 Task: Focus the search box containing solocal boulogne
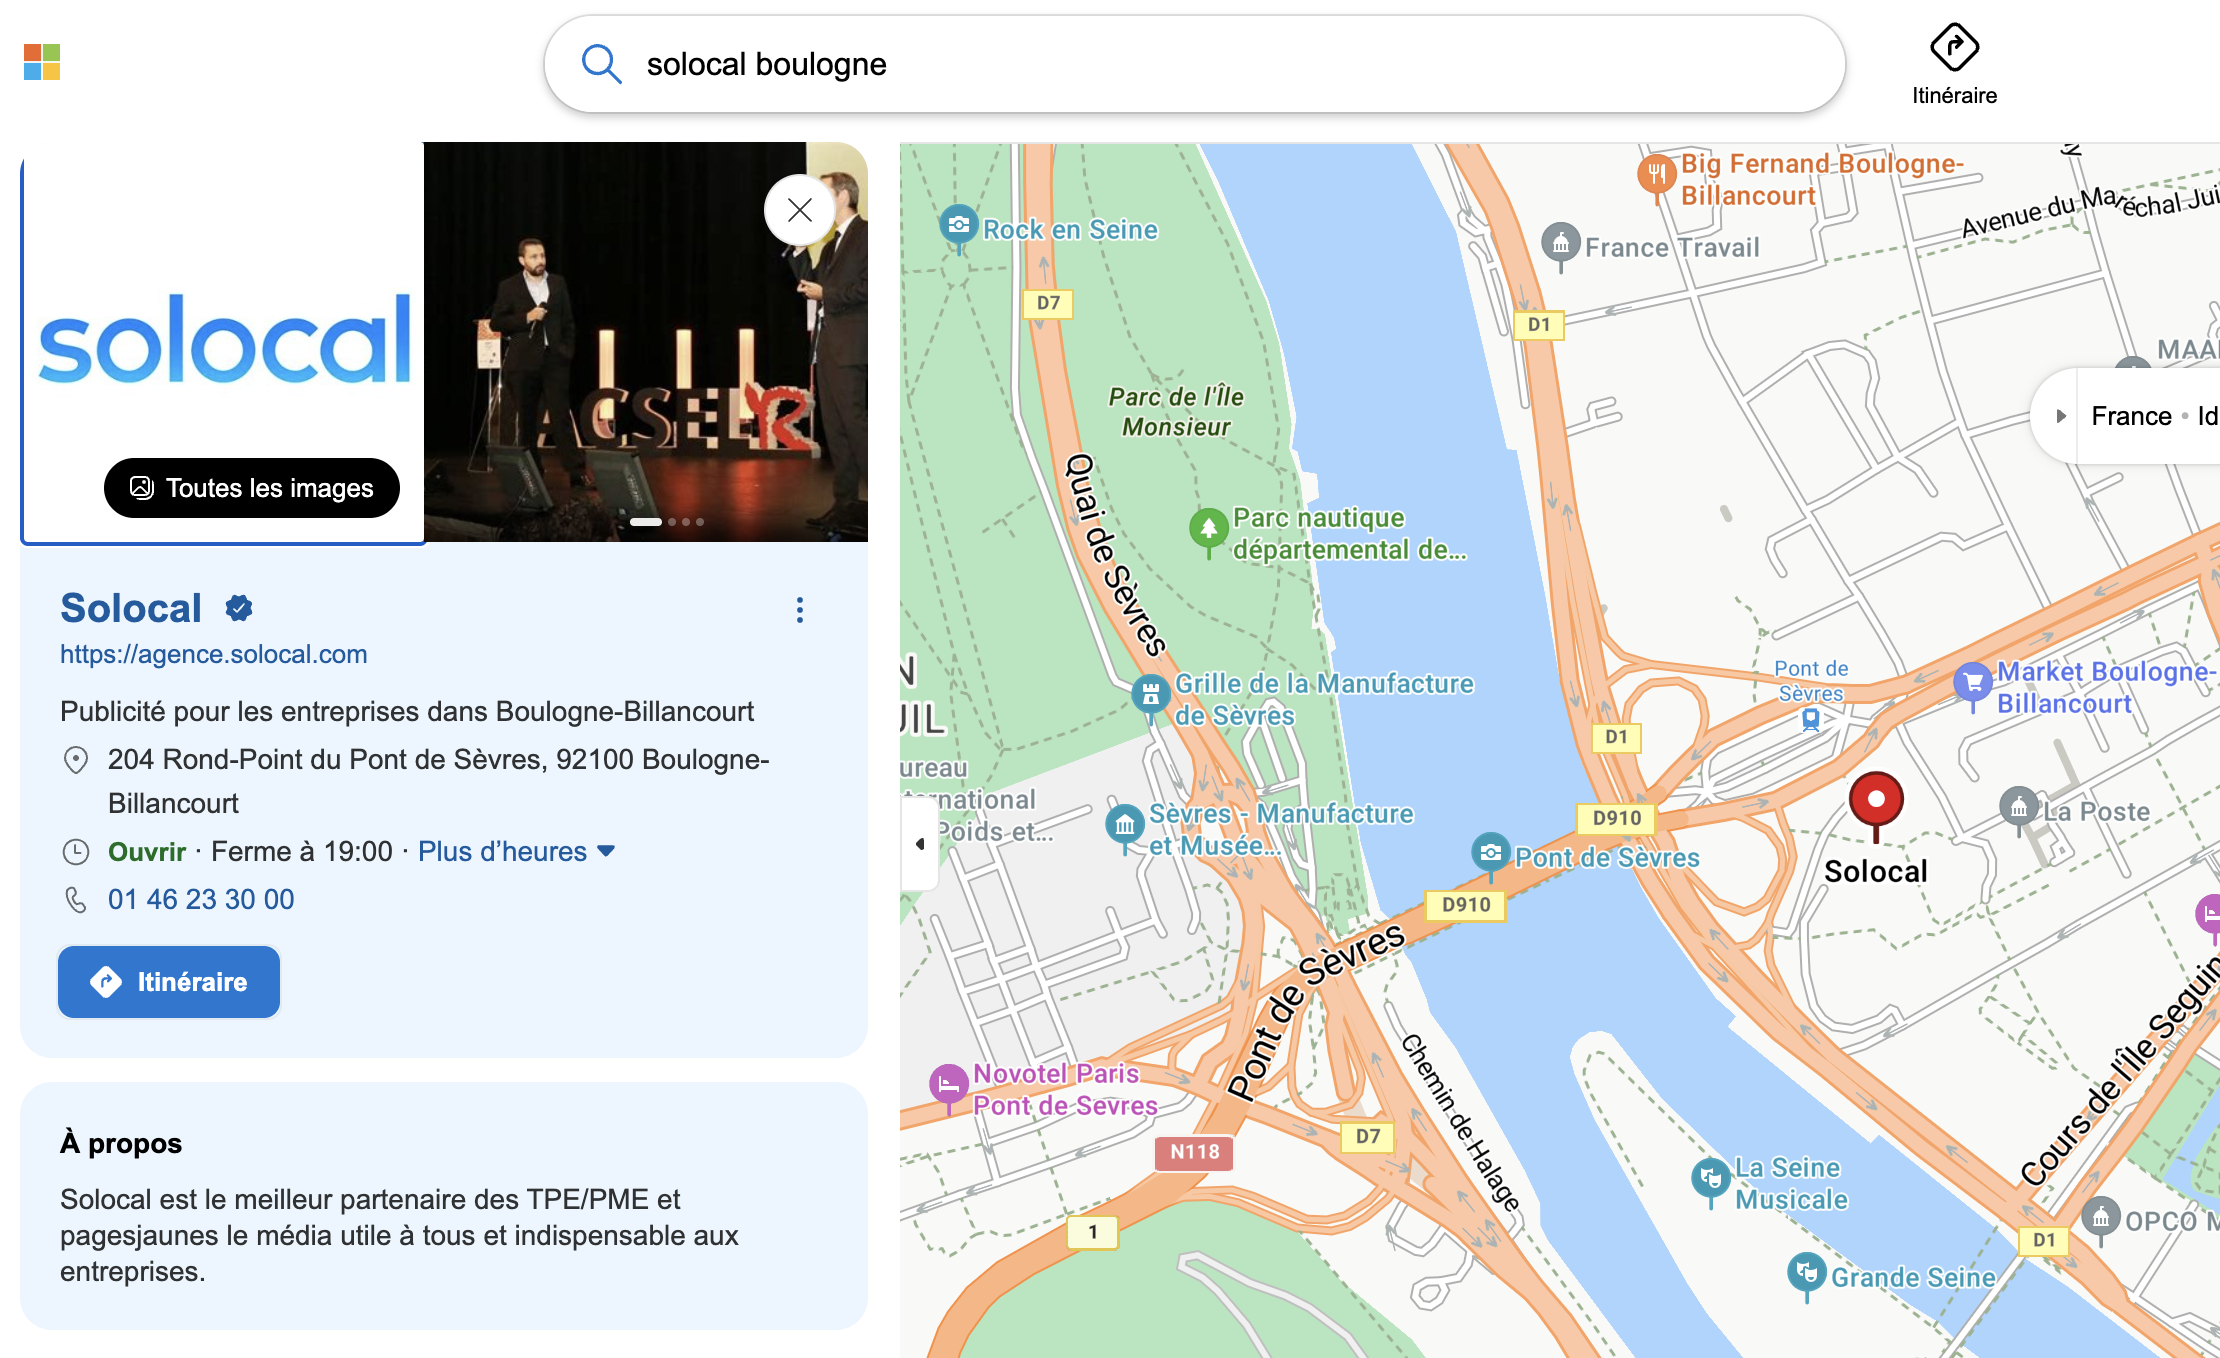pos(1194,64)
